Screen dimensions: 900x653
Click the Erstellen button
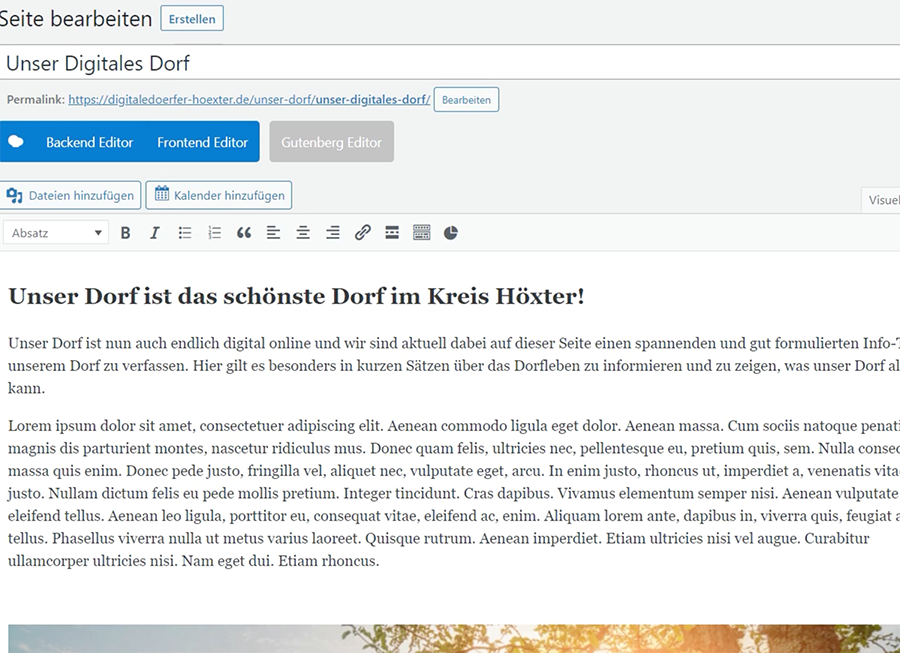coord(192,19)
